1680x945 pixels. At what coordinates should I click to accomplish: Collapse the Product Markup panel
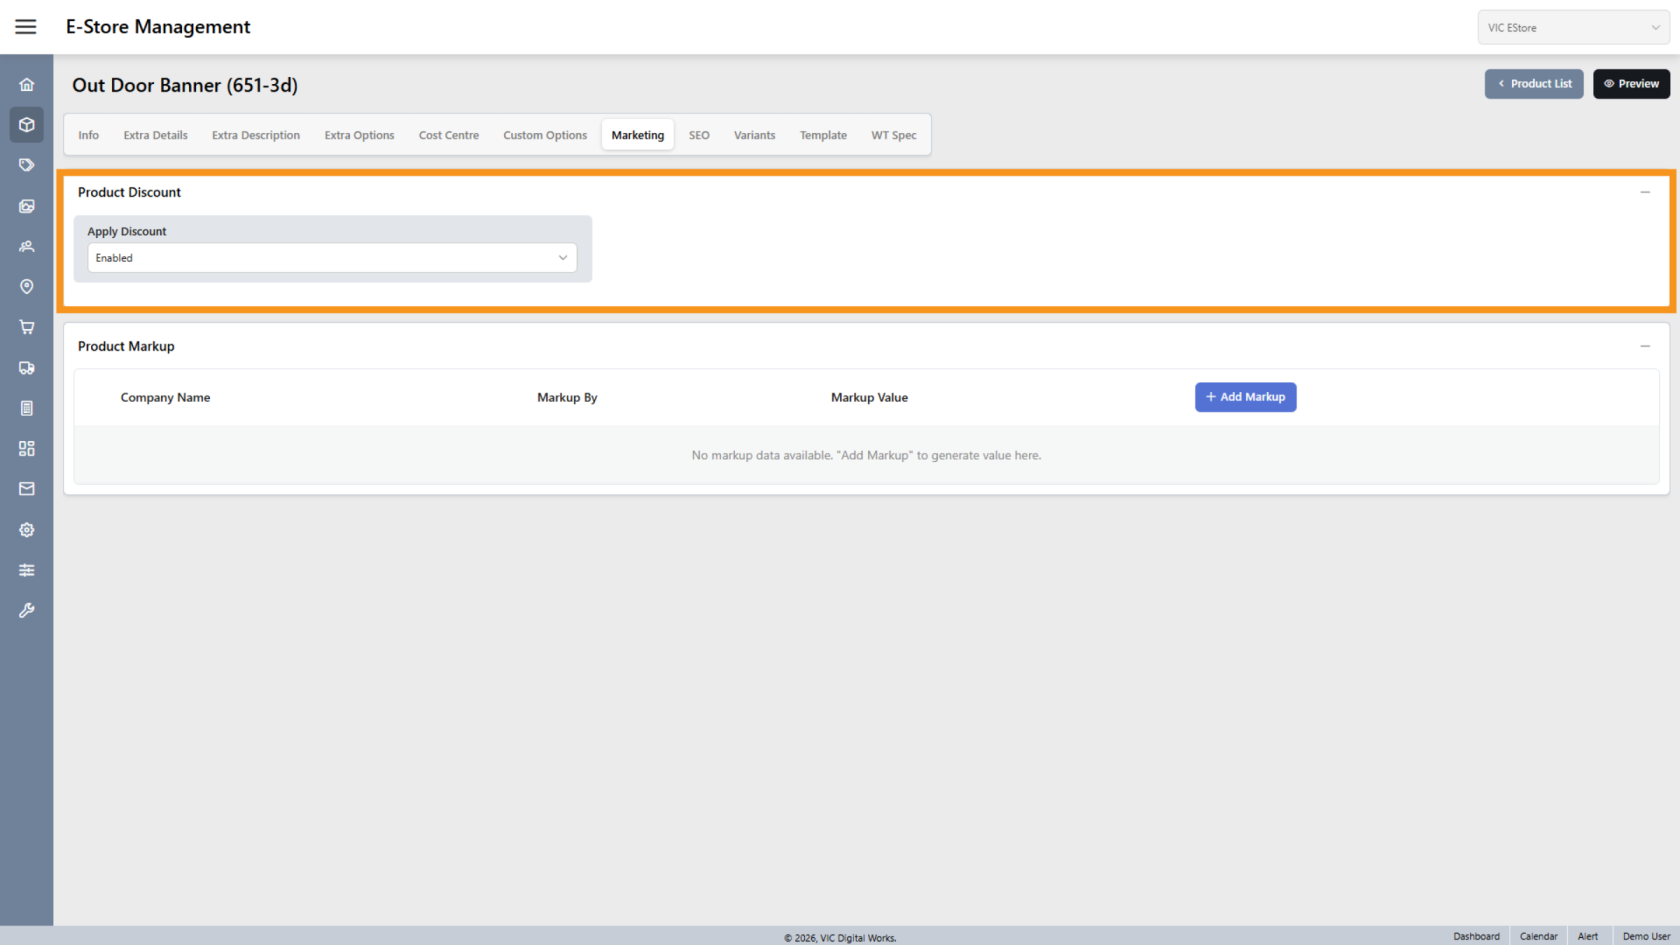[x=1645, y=346]
